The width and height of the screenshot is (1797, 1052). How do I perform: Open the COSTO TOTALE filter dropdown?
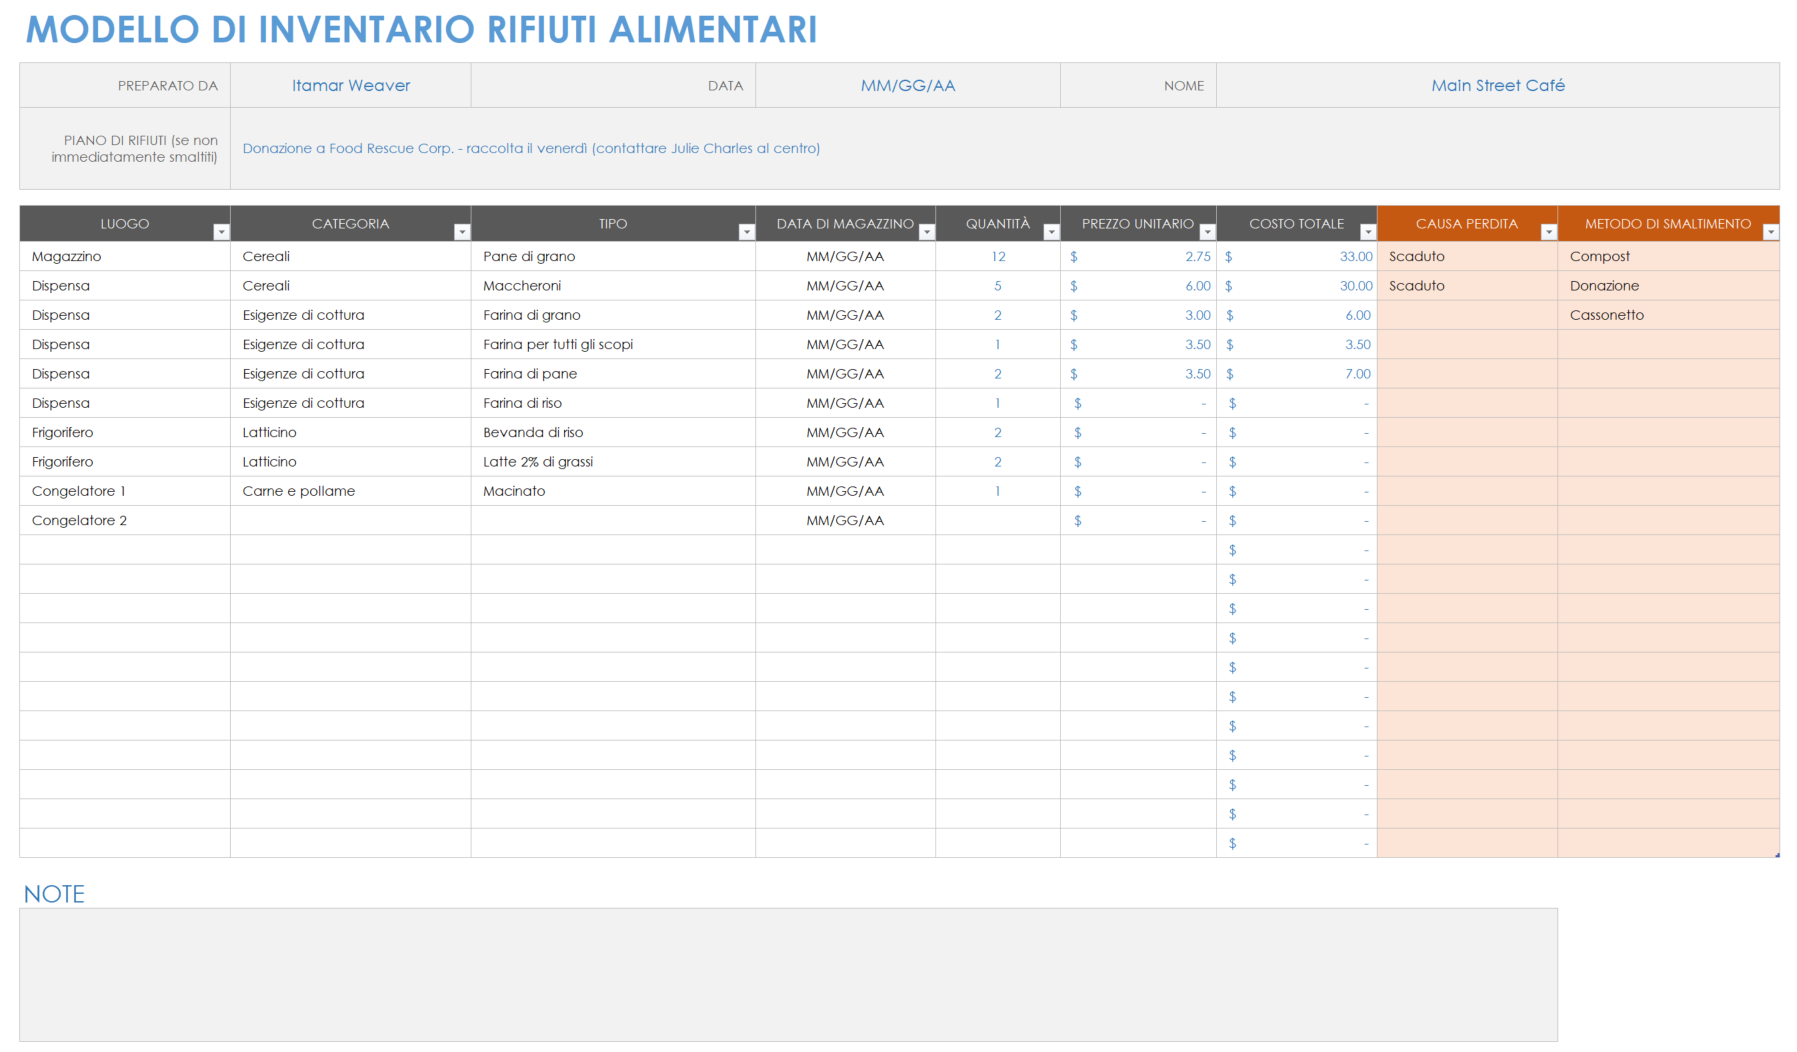click(1368, 232)
